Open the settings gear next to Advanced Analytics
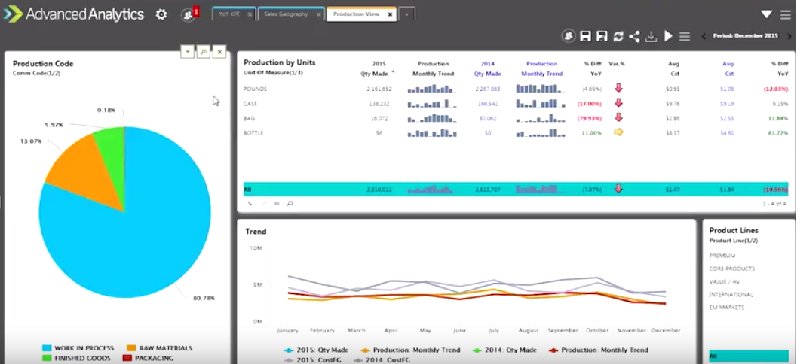Image resolution: width=796 pixels, height=364 pixels. click(161, 15)
